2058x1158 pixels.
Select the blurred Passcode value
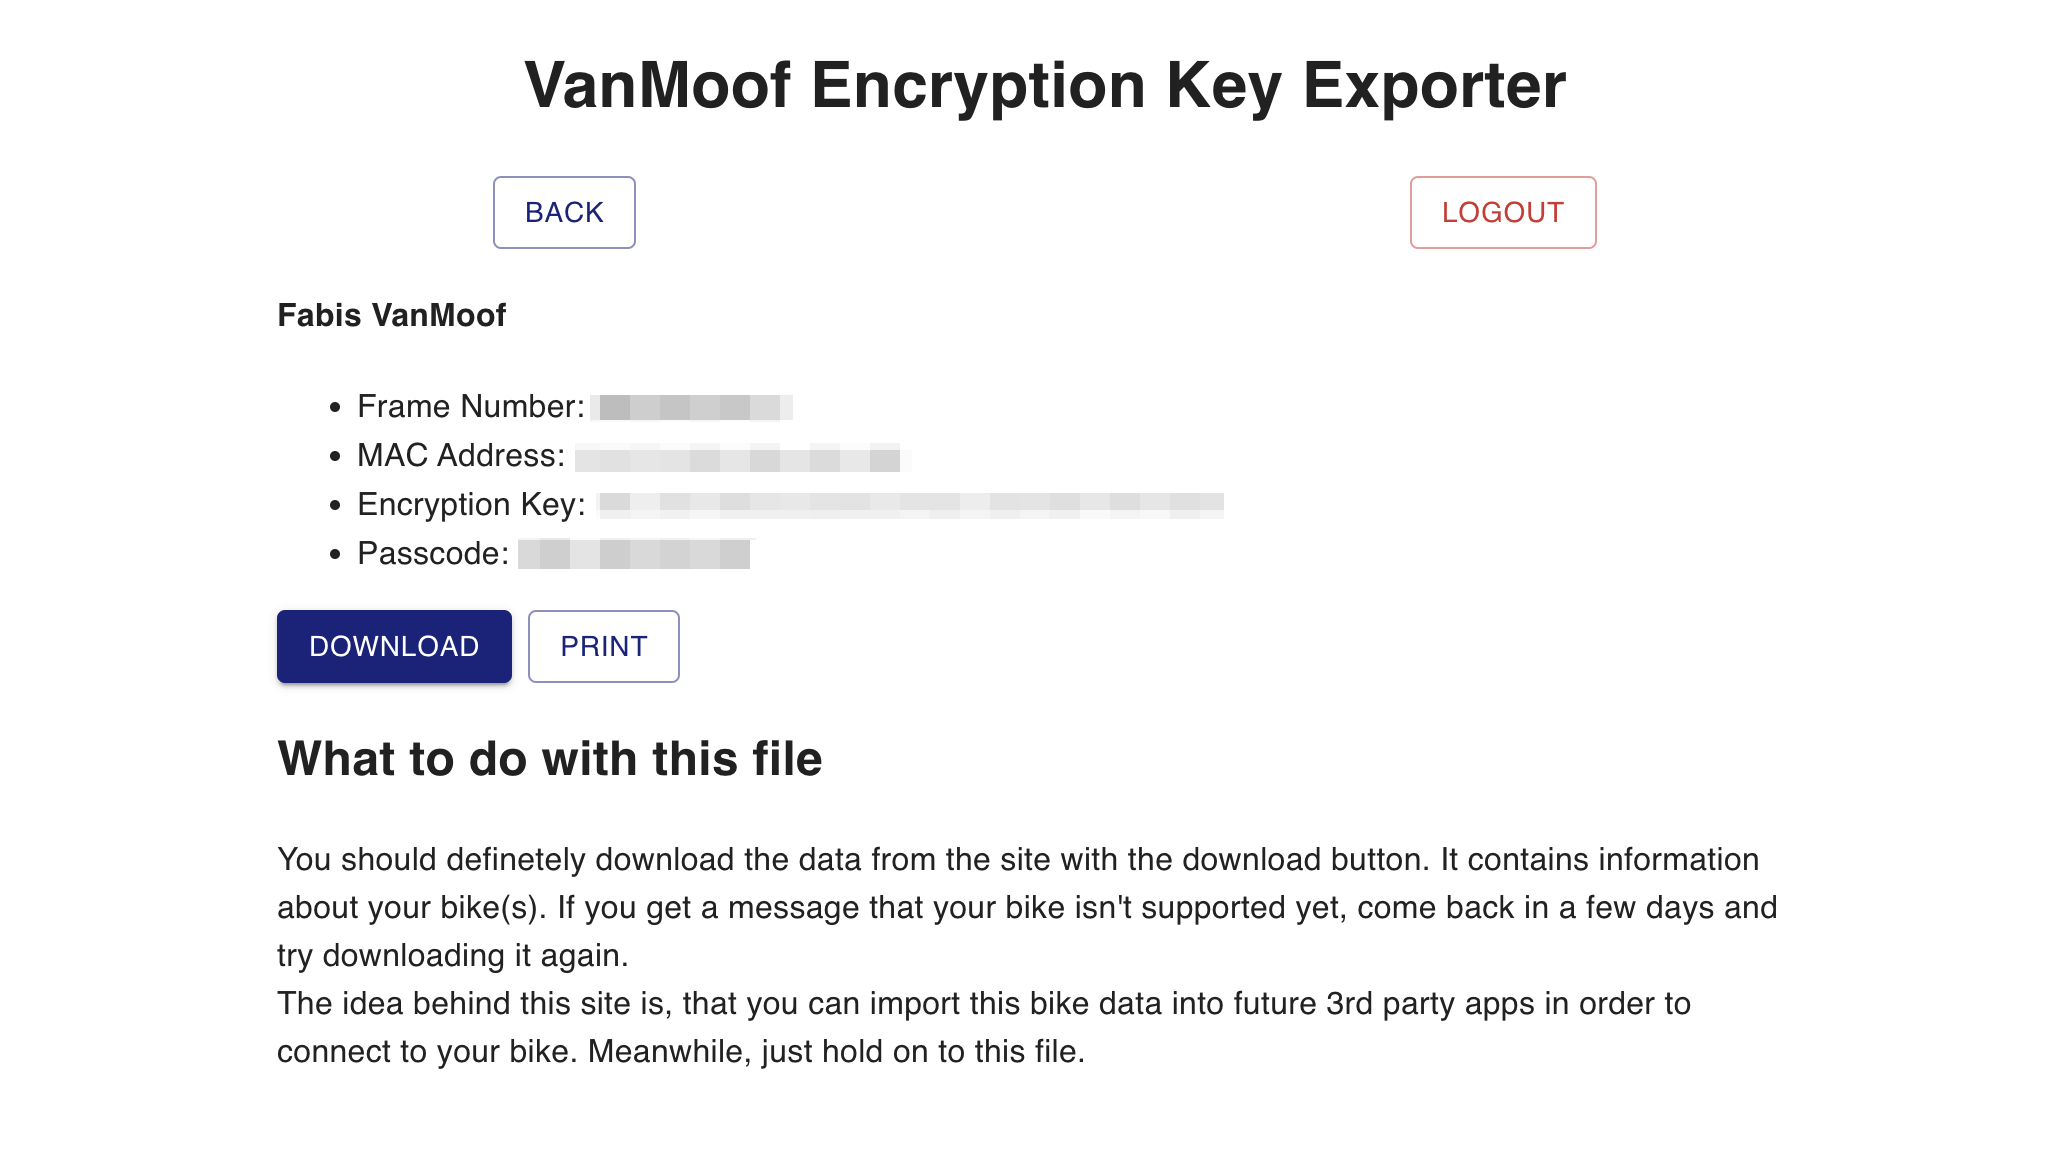tap(635, 553)
